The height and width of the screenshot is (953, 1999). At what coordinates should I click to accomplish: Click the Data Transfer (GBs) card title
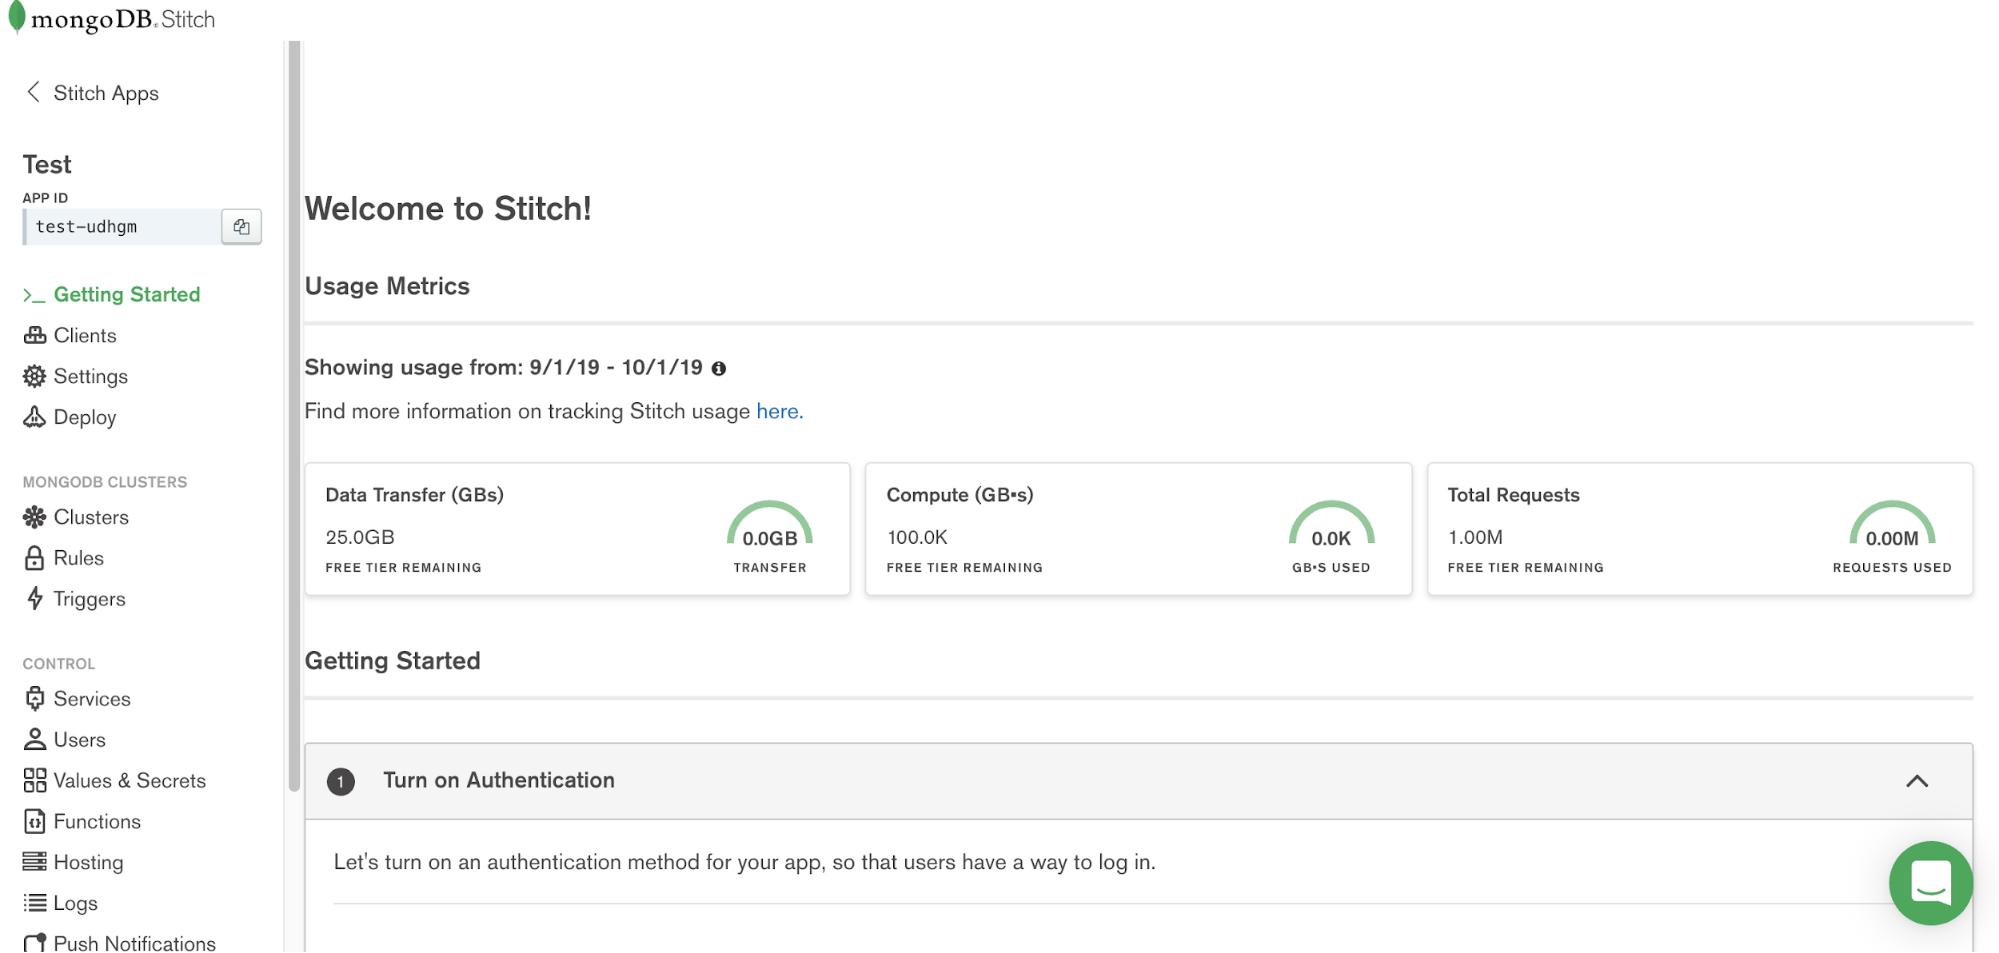[415, 495]
